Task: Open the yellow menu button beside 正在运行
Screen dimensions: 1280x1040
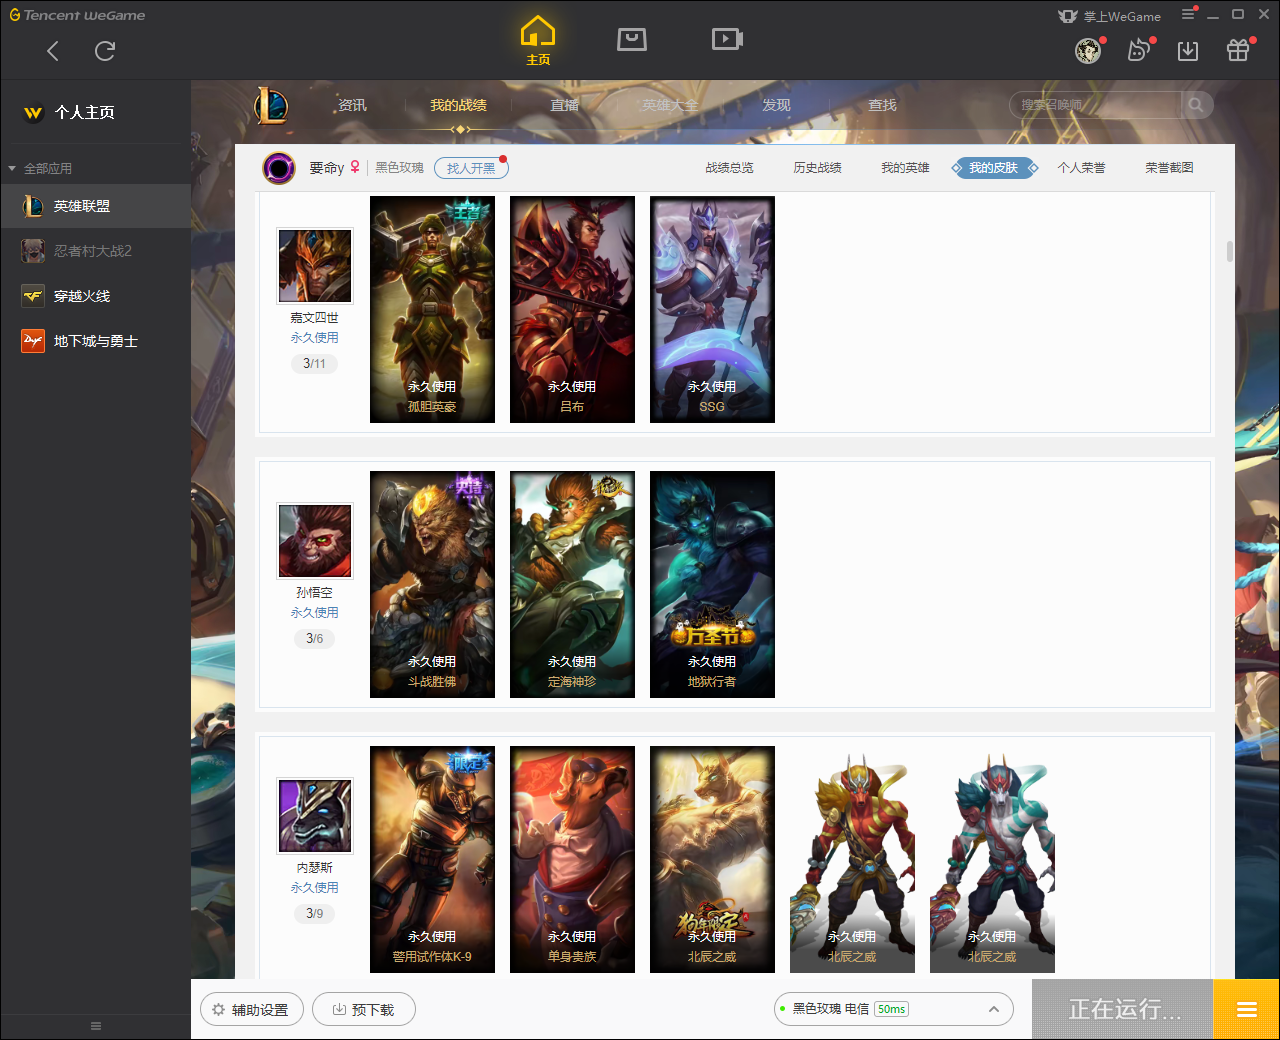Action: click(1246, 1009)
